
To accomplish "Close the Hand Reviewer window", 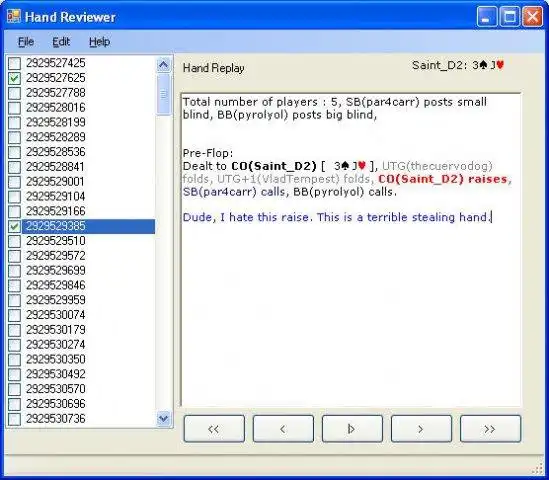I will (532, 16).
